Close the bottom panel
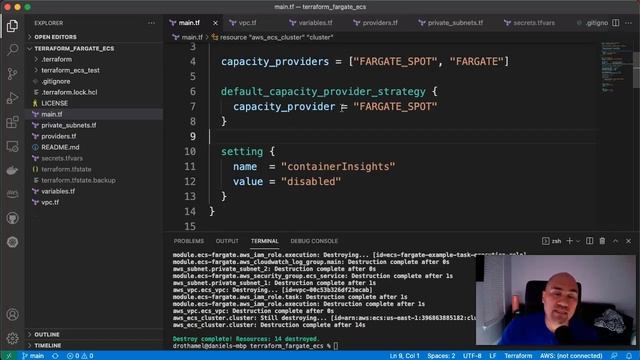Screen dimensions: 640x360 point(629,241)
